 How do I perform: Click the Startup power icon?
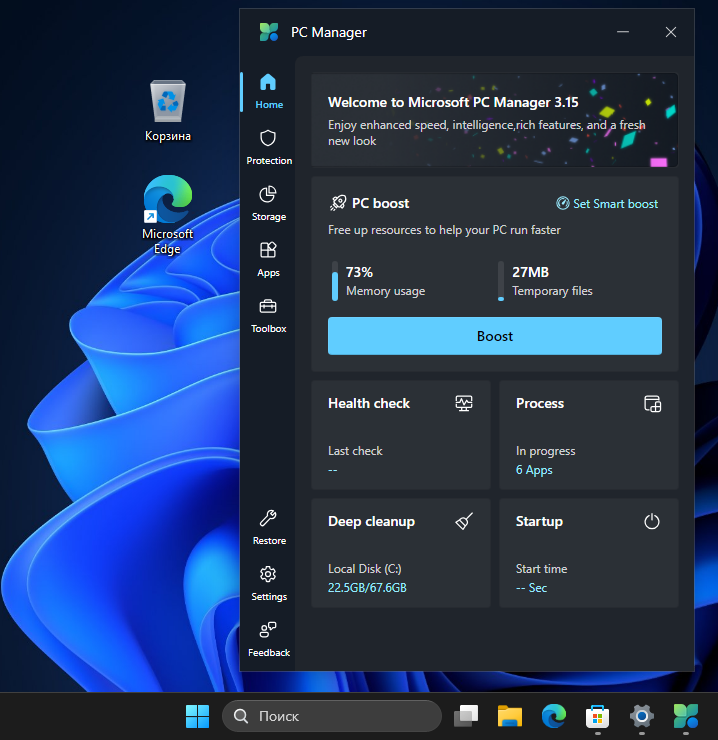(x=652, y=521)
